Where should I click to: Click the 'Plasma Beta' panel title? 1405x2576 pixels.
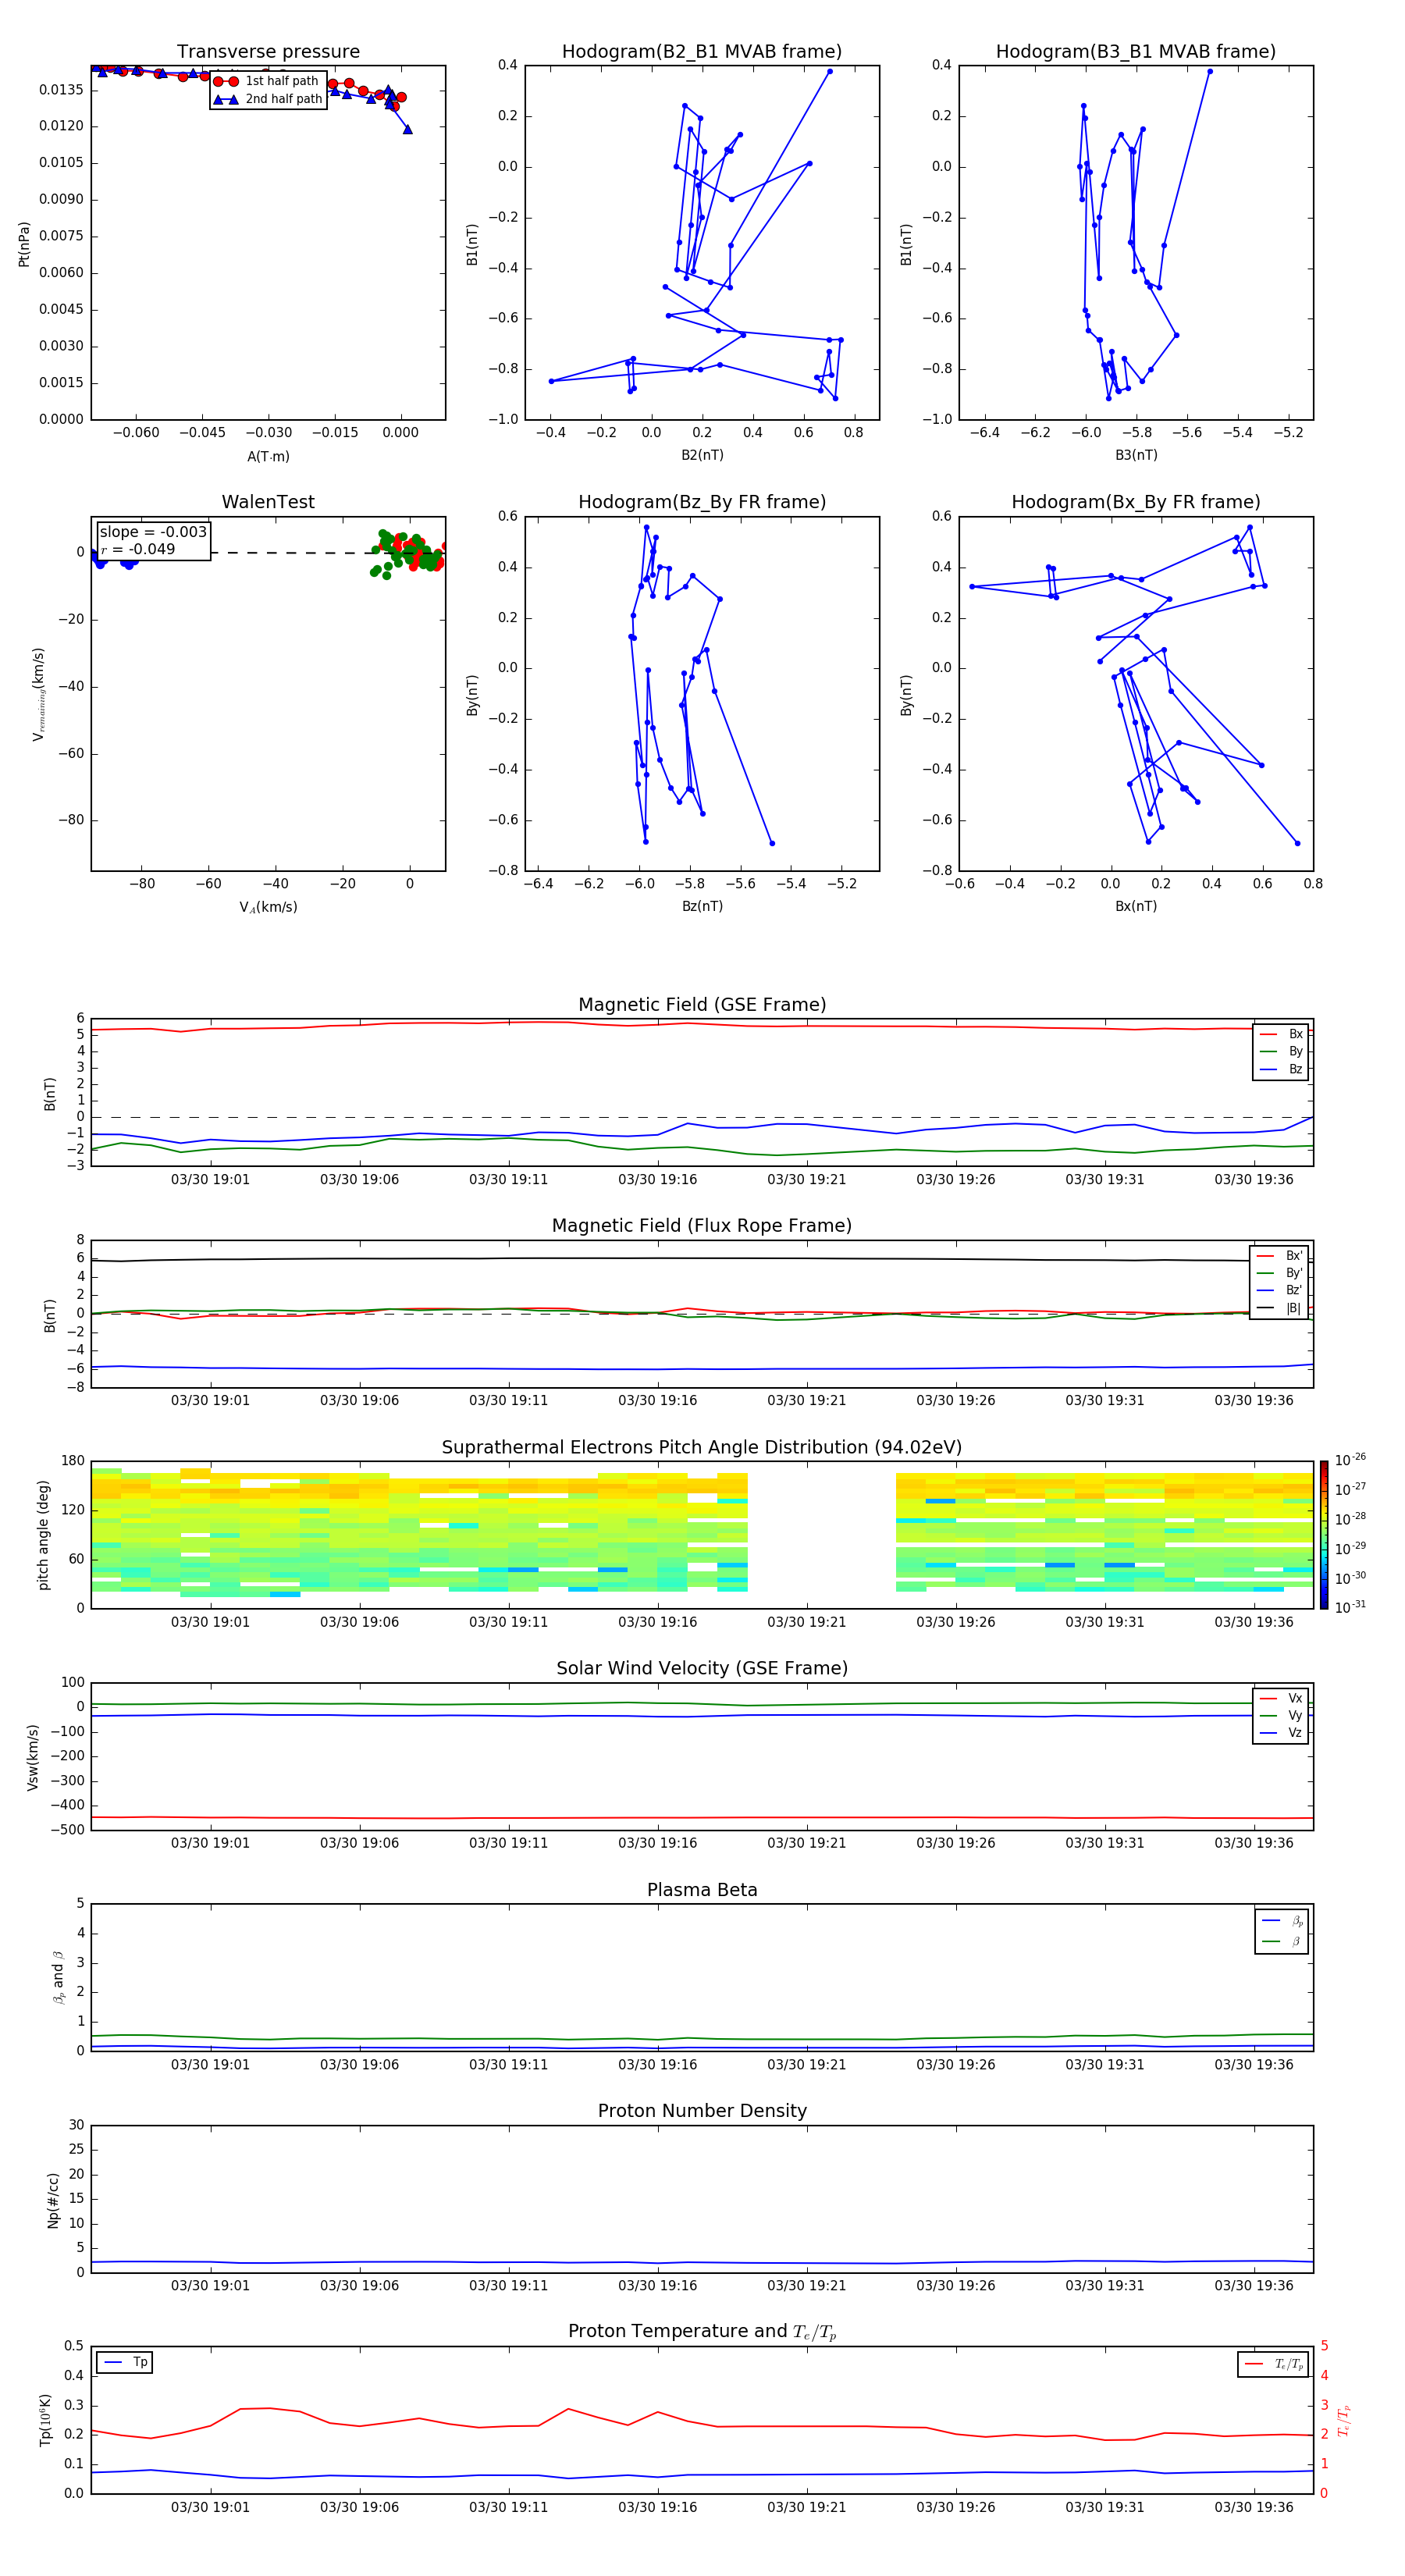tap(702, 1891)
